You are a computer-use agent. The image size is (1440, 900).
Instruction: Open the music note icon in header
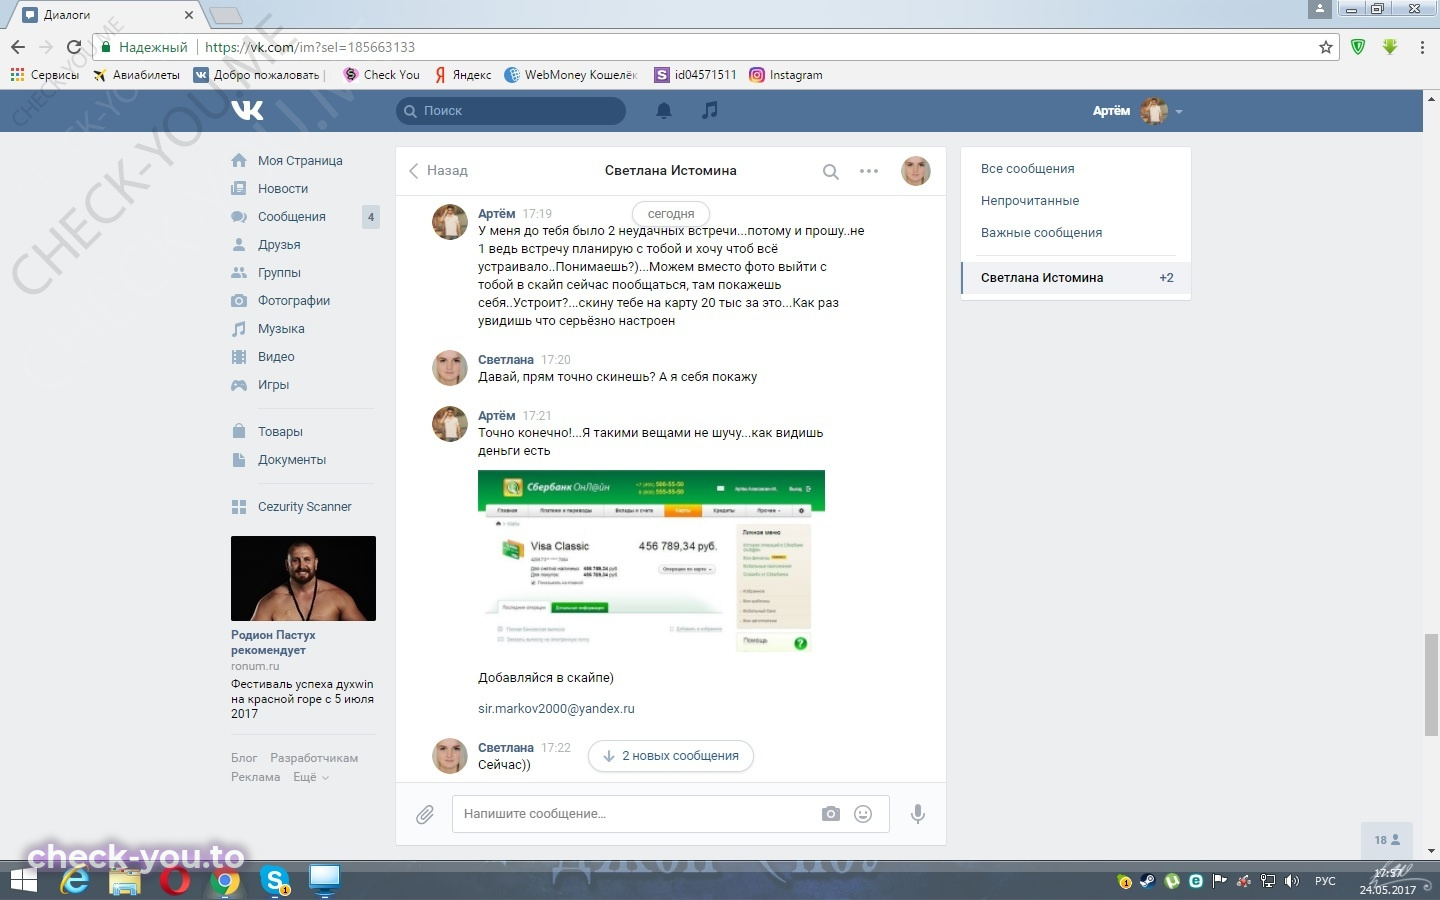pos(709,110)
